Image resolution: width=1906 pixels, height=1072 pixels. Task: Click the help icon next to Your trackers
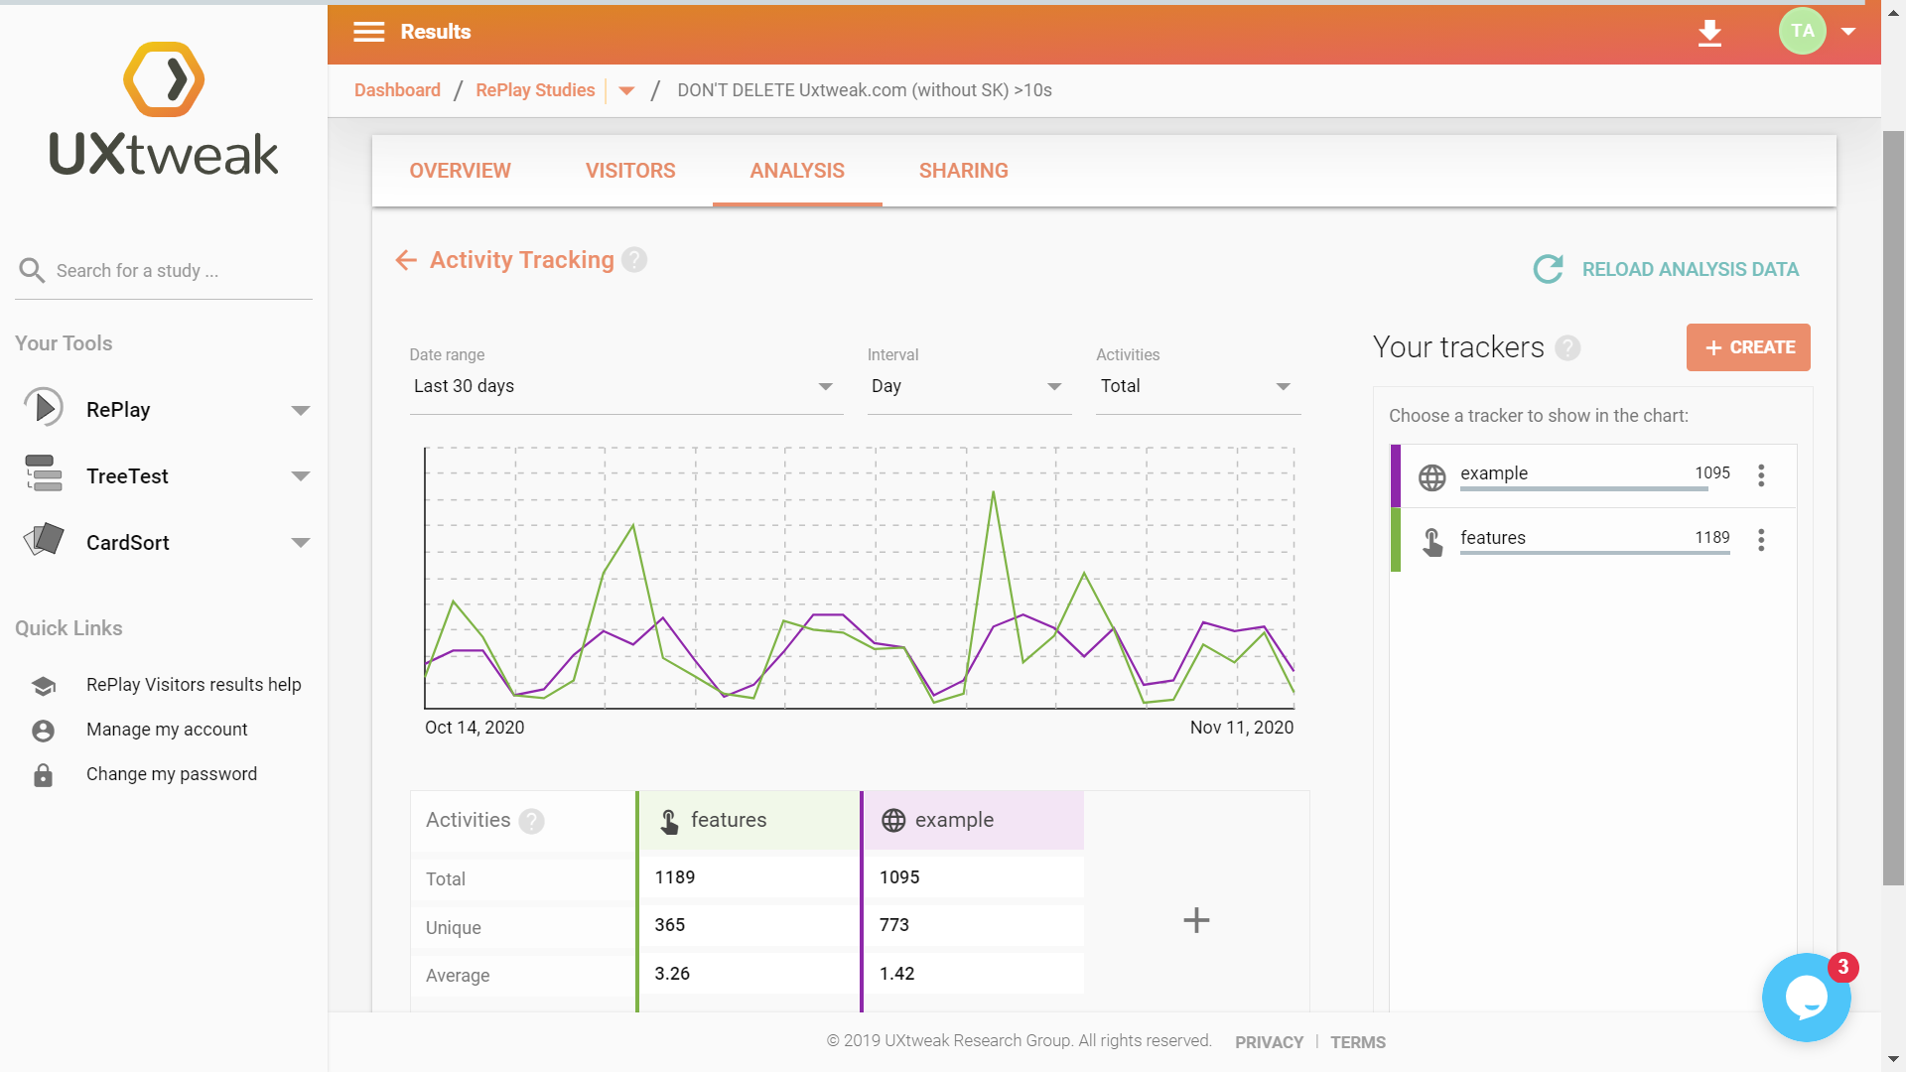1567,348
